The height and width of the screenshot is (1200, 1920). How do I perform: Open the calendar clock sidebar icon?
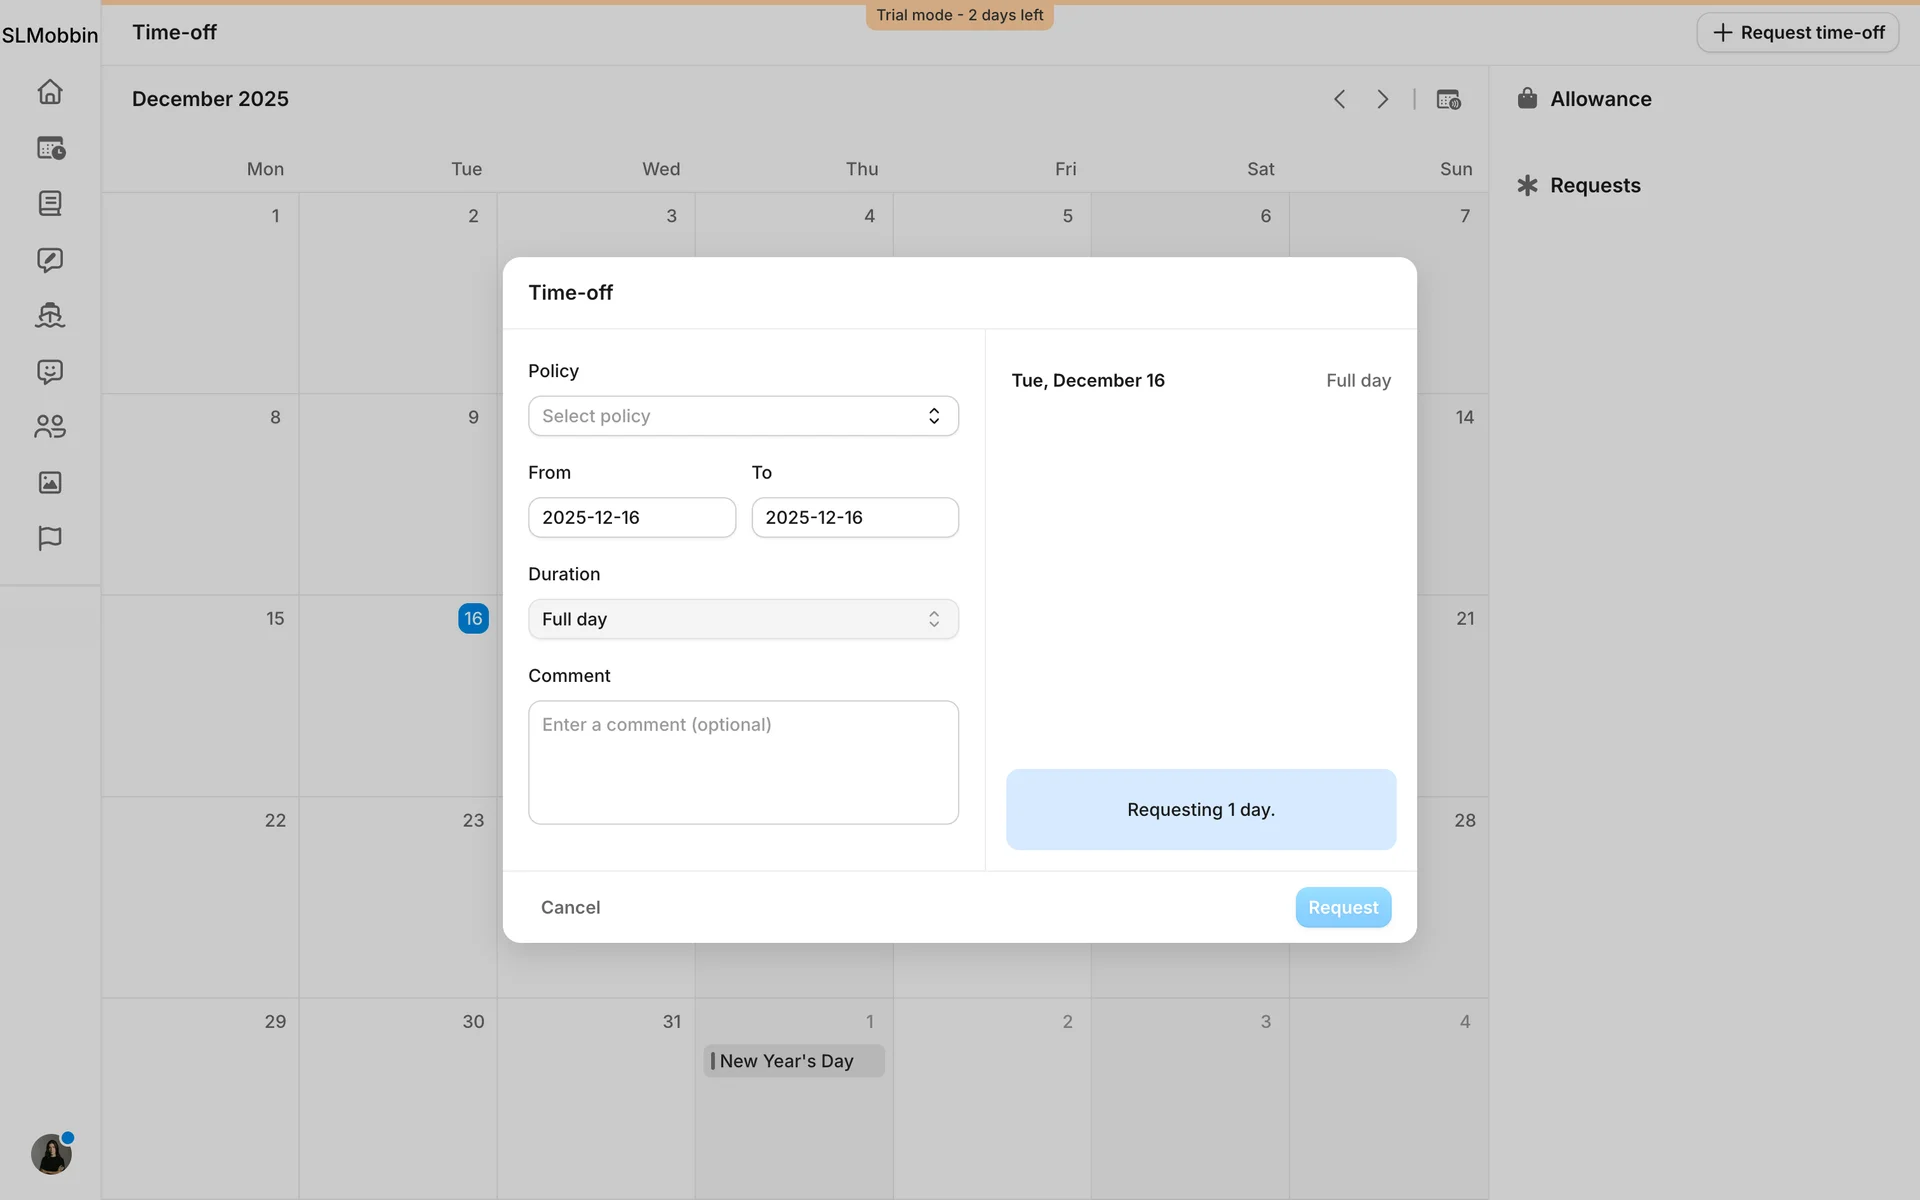pyautogui.click(x=50, y=148)
